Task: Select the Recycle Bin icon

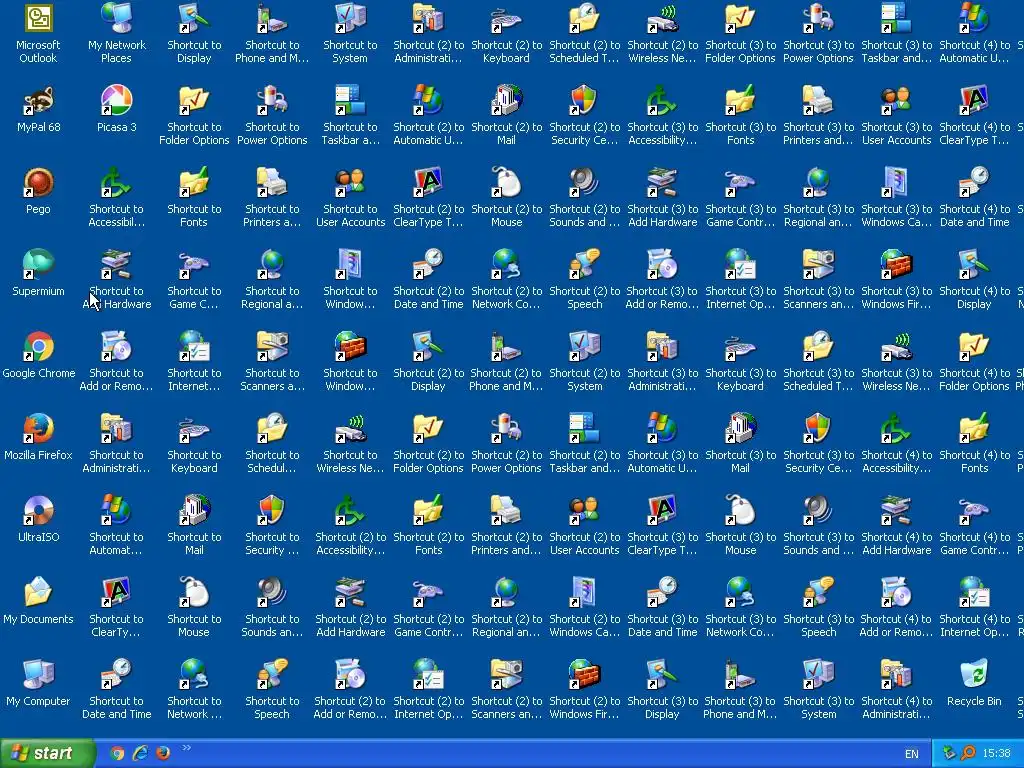Action: pos(974,683)
